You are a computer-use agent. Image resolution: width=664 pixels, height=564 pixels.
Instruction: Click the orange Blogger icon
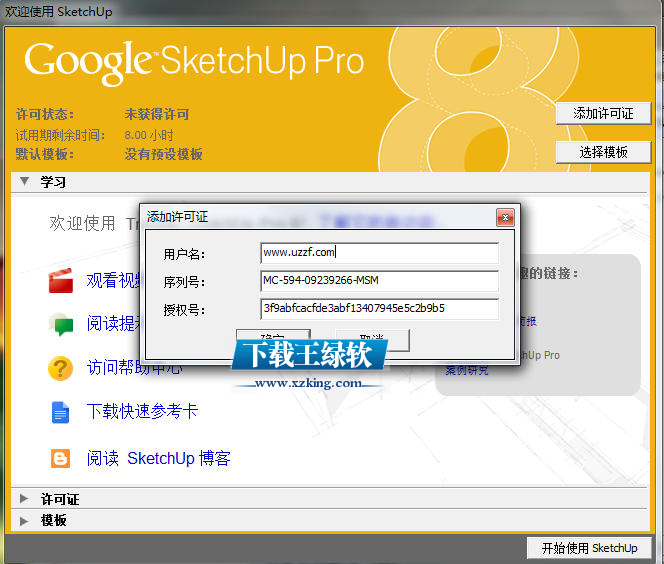[61, 459]
